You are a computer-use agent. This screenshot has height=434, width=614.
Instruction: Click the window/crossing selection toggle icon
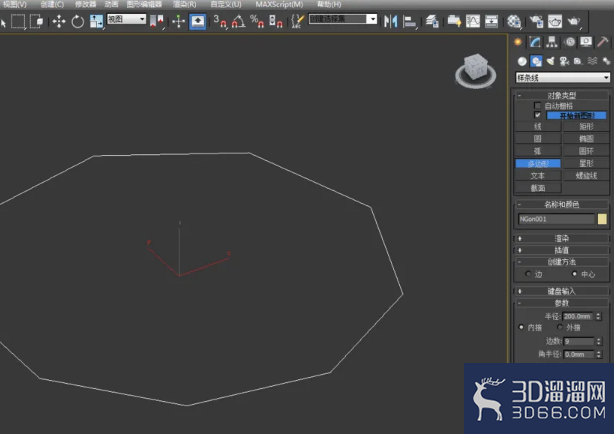pos(36,21)
